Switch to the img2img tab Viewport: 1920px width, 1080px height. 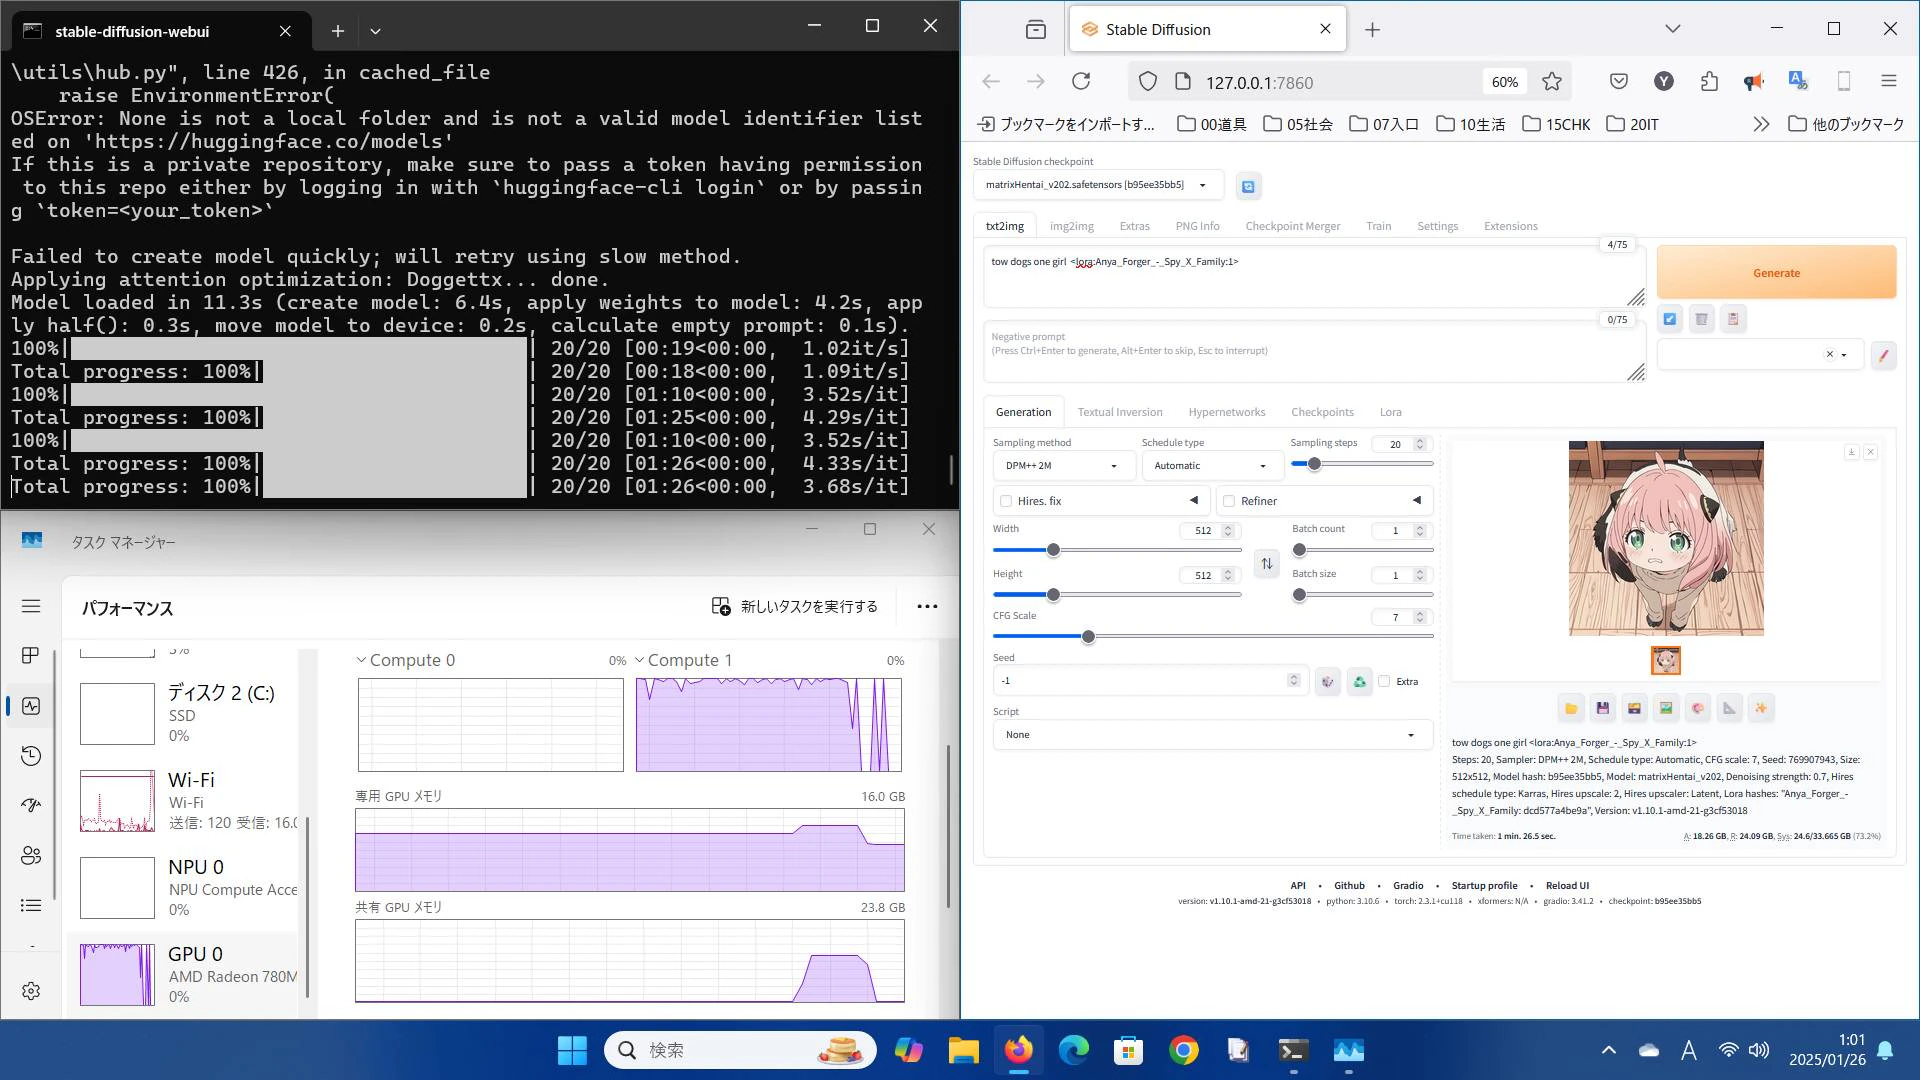click(1071, 226)
